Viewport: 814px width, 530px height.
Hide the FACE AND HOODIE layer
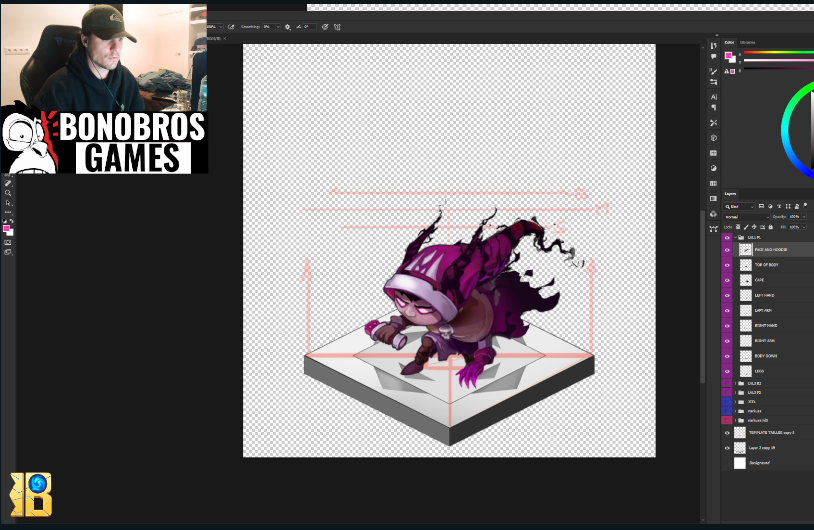727,250
